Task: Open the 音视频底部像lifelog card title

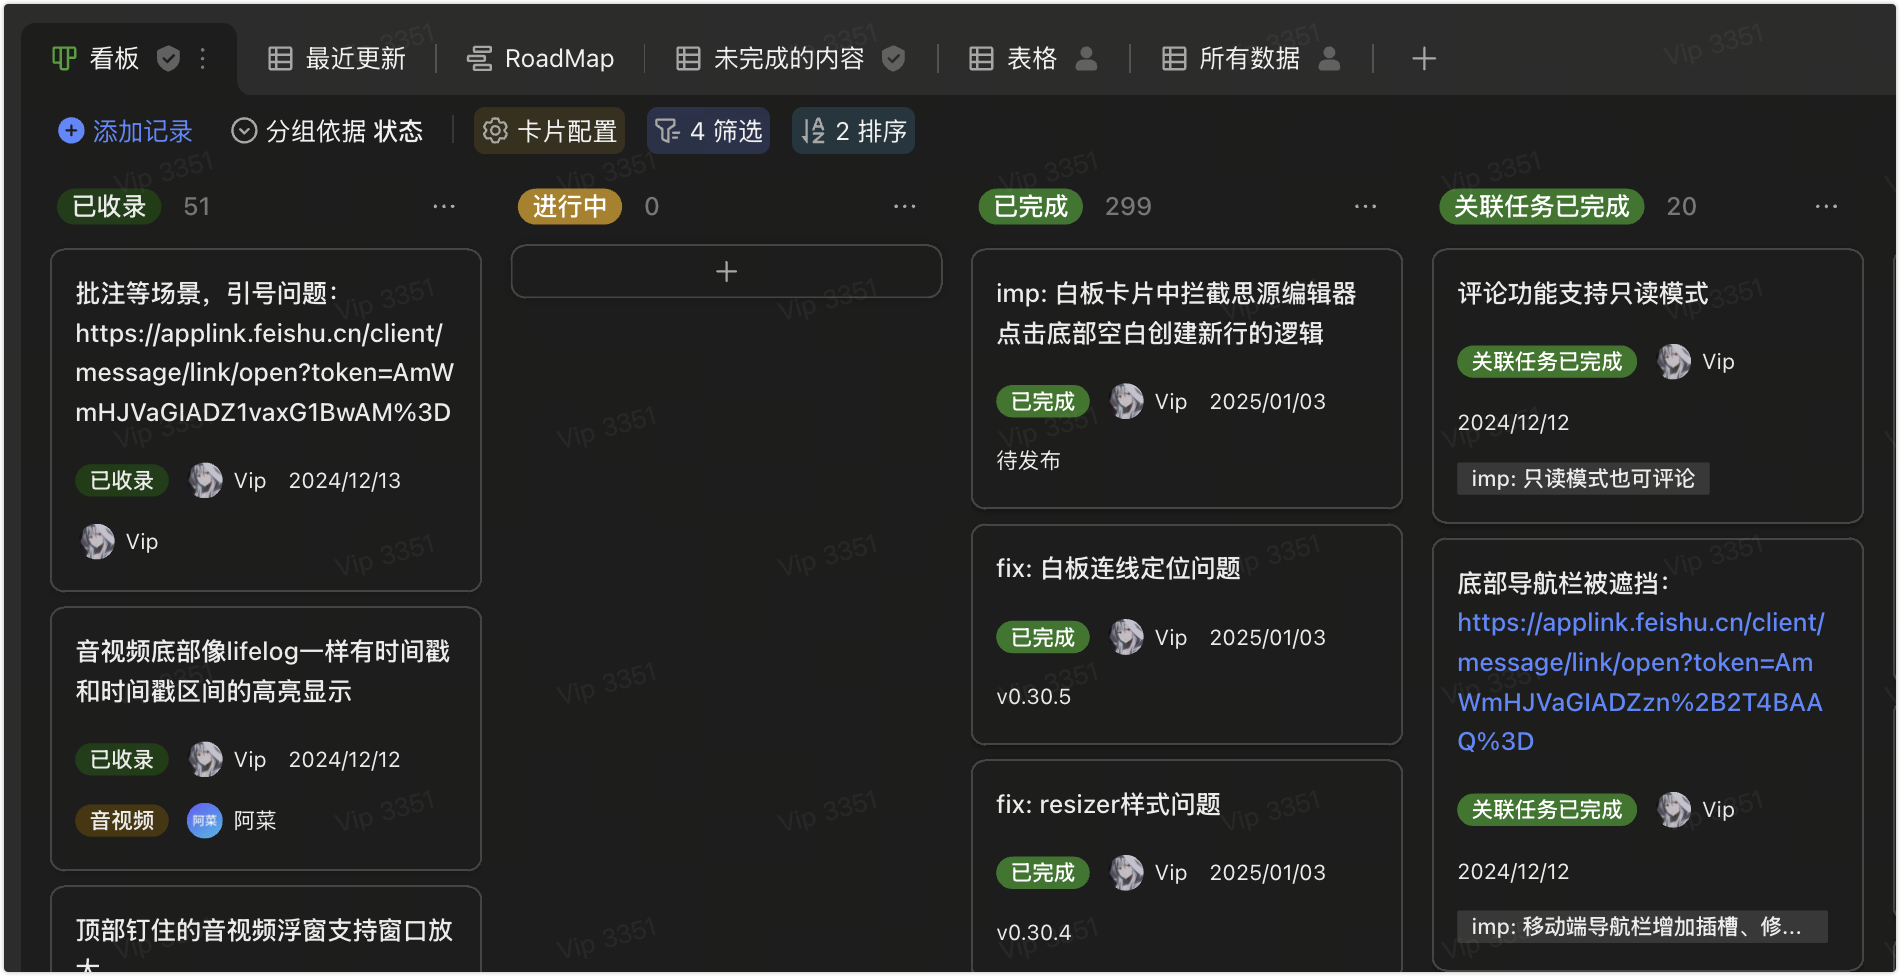Action: [263, 671]
